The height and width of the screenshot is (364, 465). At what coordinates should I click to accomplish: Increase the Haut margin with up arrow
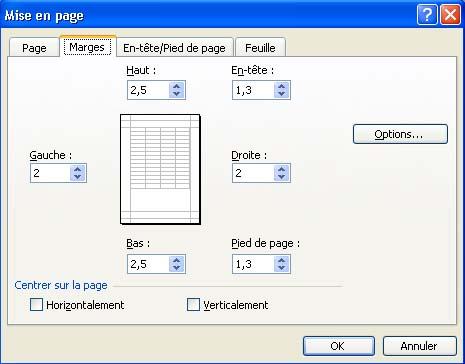point(177,86)
